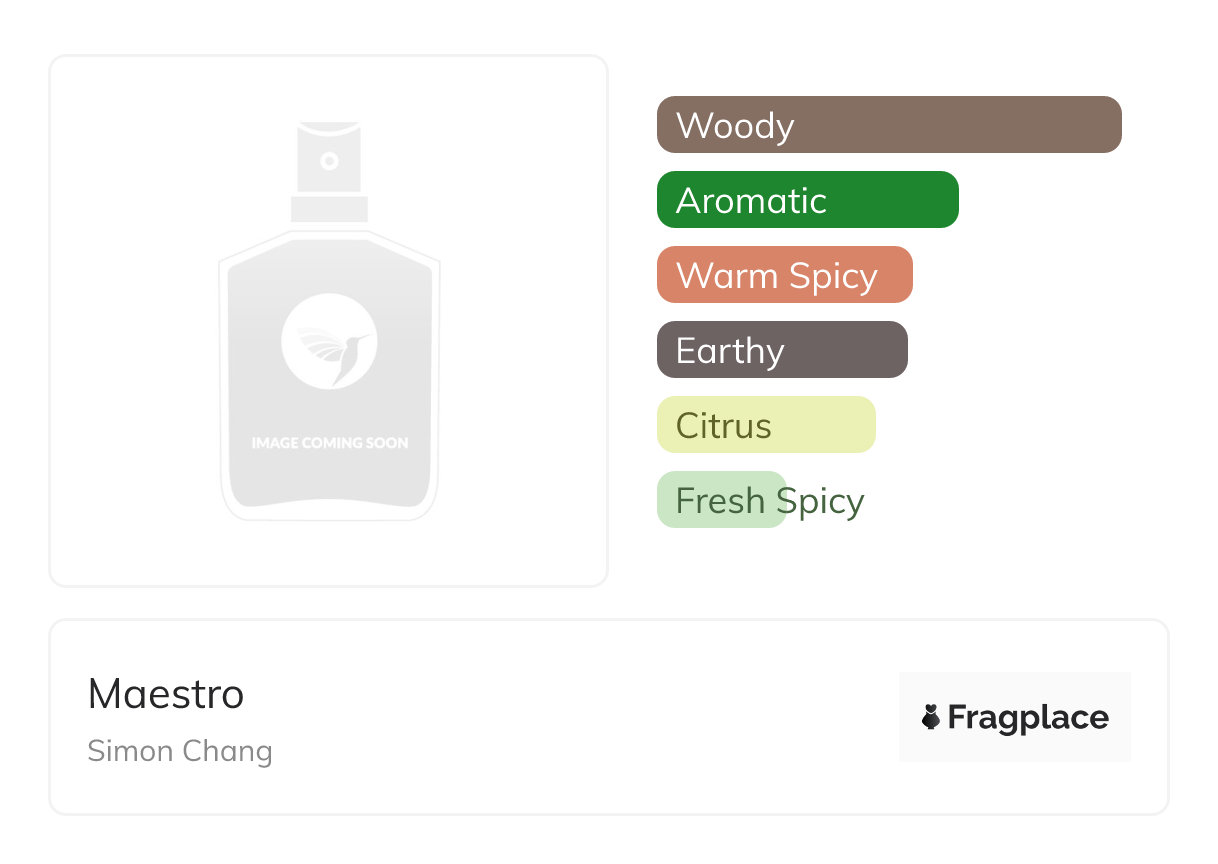Click the "IMAGE COMING SOON" caption
The image size is (1218, 864).
329,442
